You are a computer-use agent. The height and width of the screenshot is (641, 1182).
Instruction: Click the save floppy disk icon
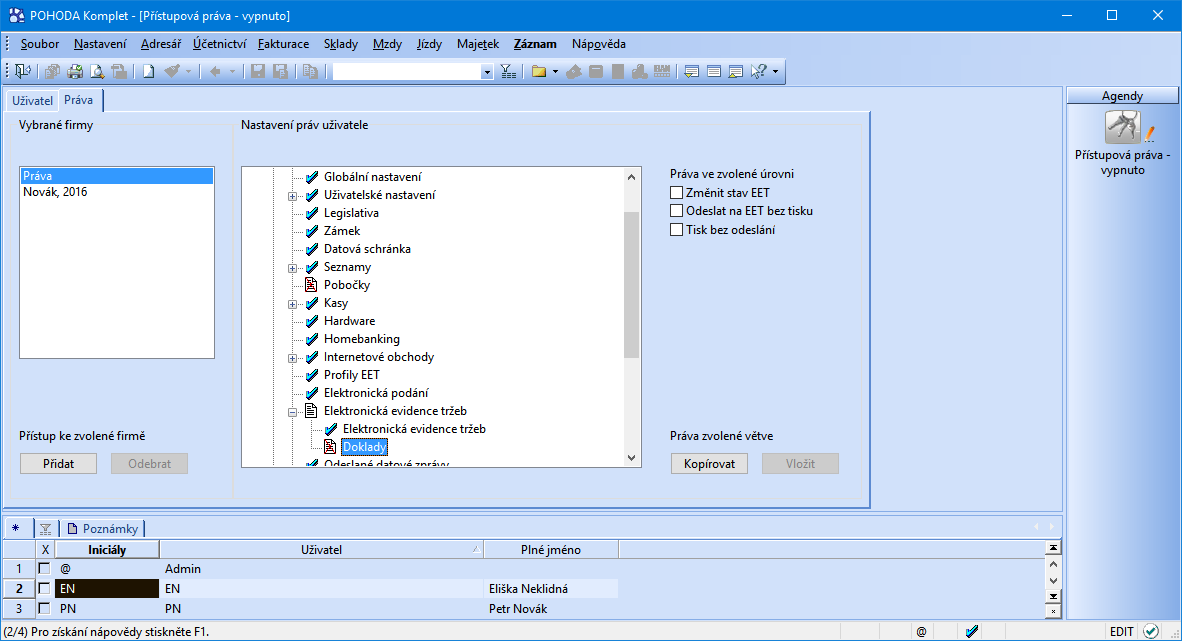[258, 72]
